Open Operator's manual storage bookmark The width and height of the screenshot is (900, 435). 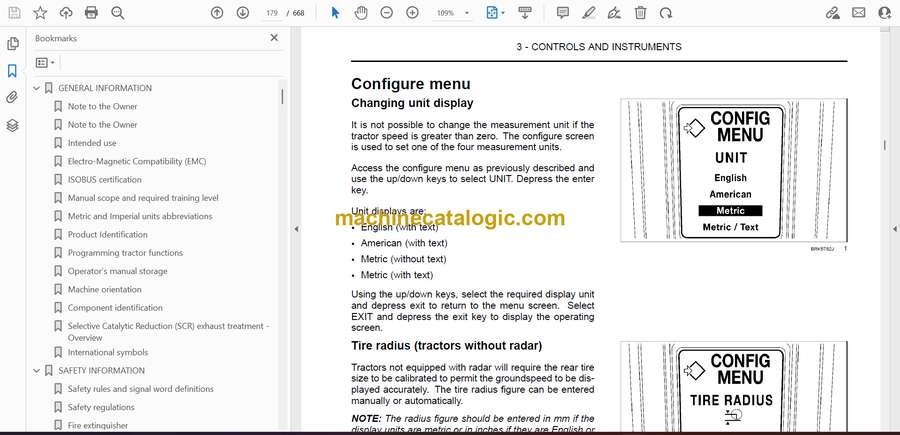(118, 271)
